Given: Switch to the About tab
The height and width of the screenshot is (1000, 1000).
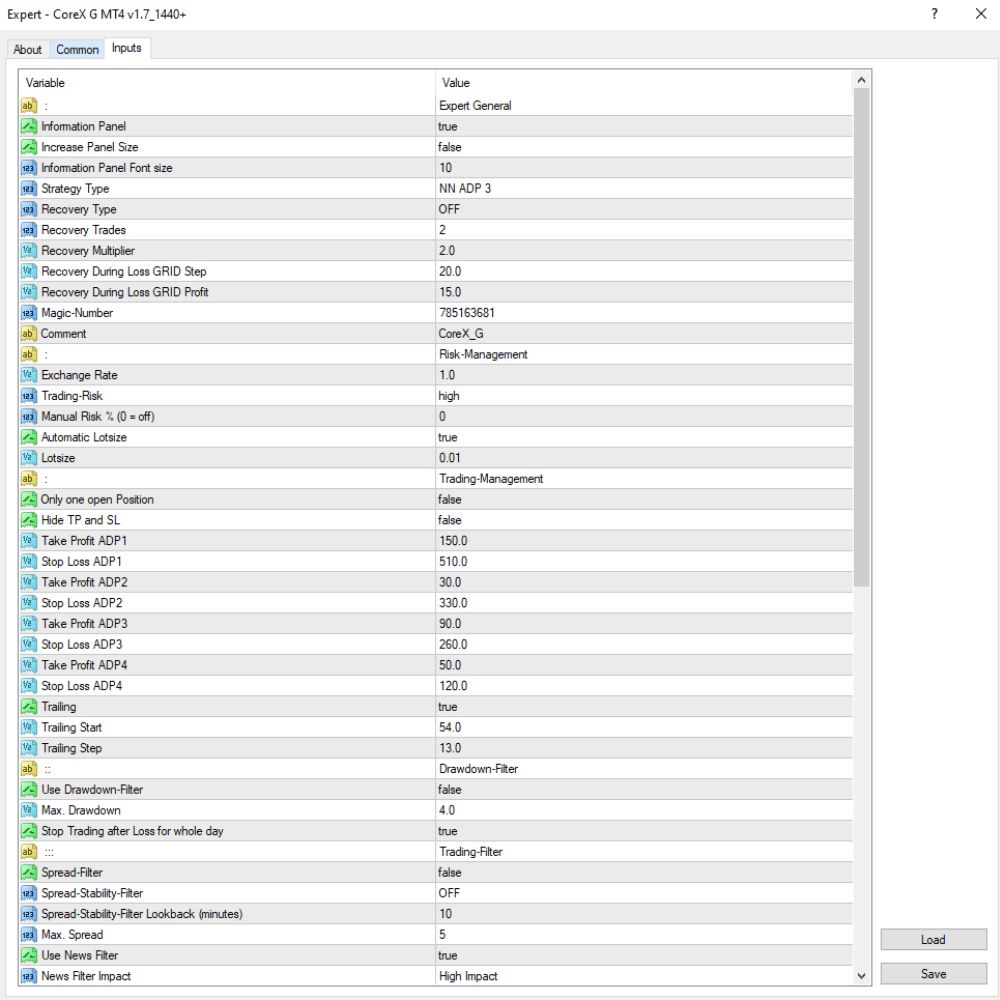Looking at the screenshot, I should coord(27,50).
